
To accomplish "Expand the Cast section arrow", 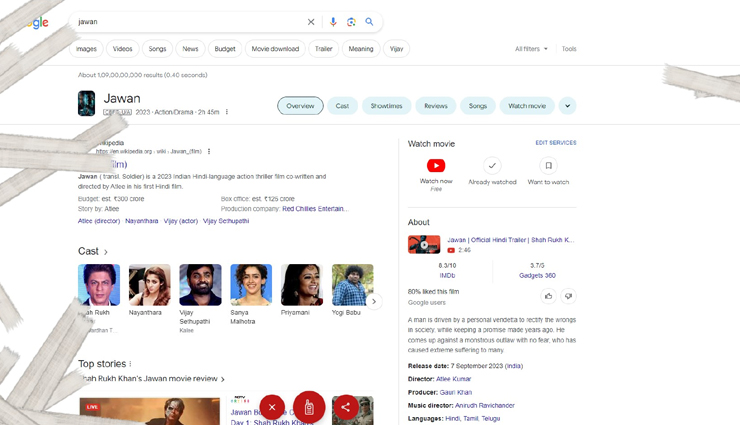I will (106, 252).
